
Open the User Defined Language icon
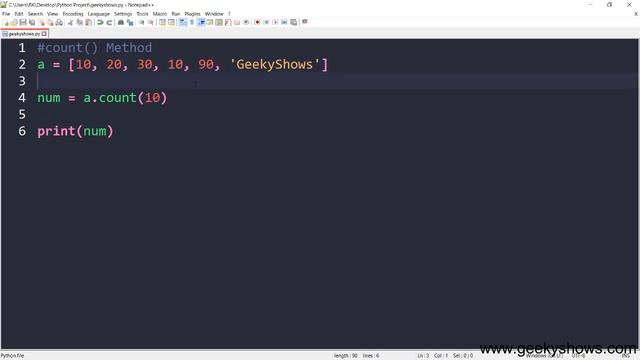(210, 22)
